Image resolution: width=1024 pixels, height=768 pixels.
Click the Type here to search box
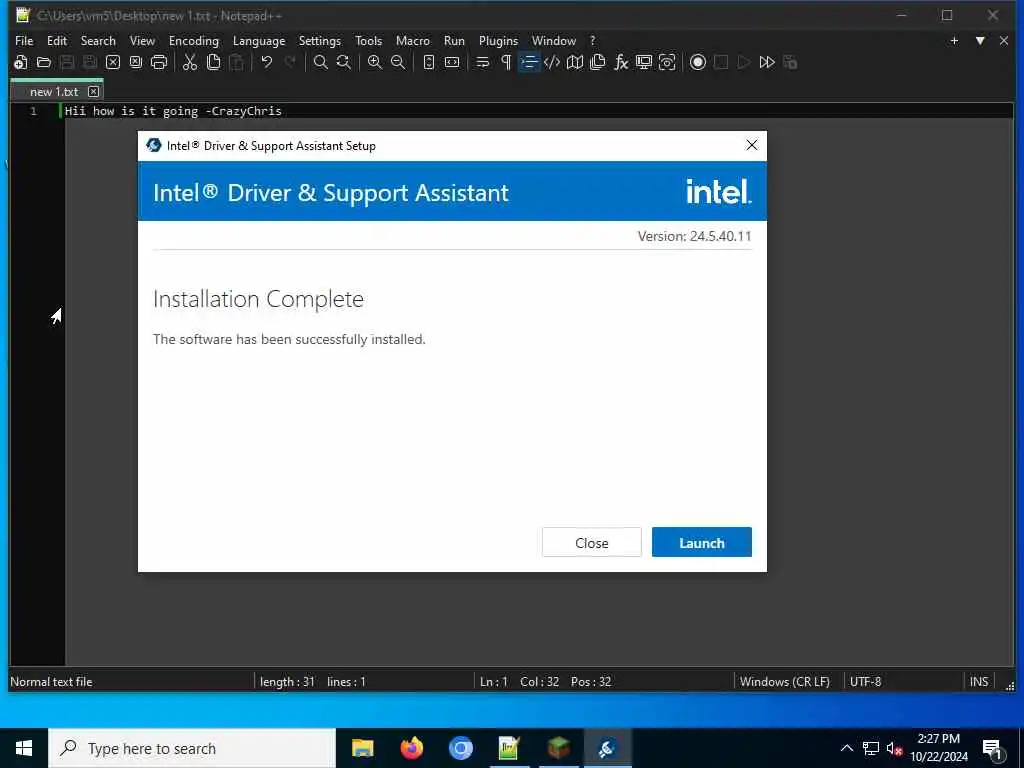click(192, 748)
